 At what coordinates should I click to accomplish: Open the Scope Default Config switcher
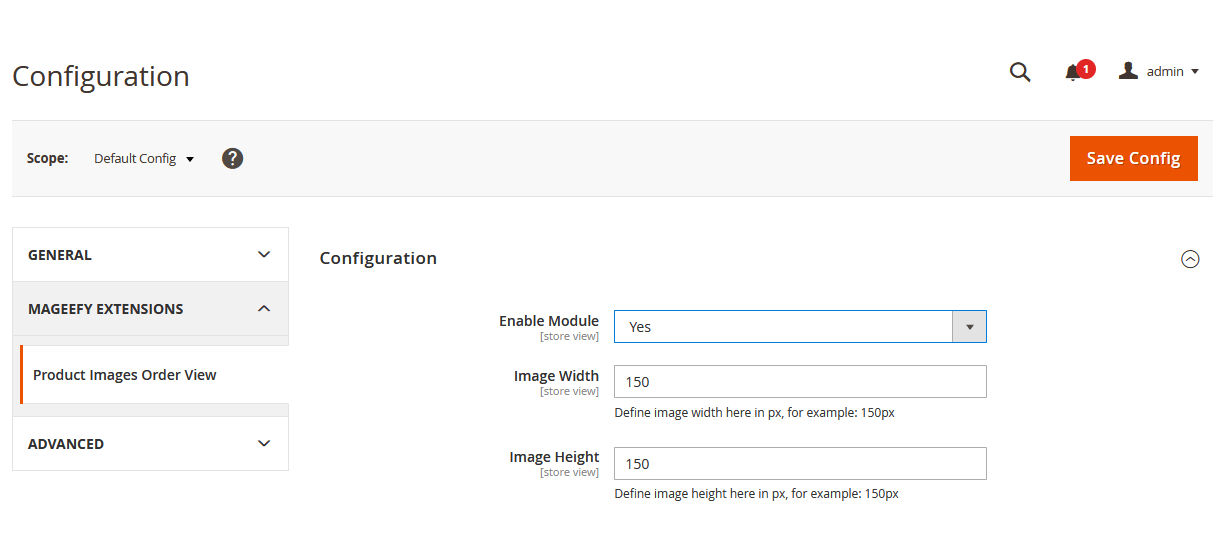pos(144,159)
